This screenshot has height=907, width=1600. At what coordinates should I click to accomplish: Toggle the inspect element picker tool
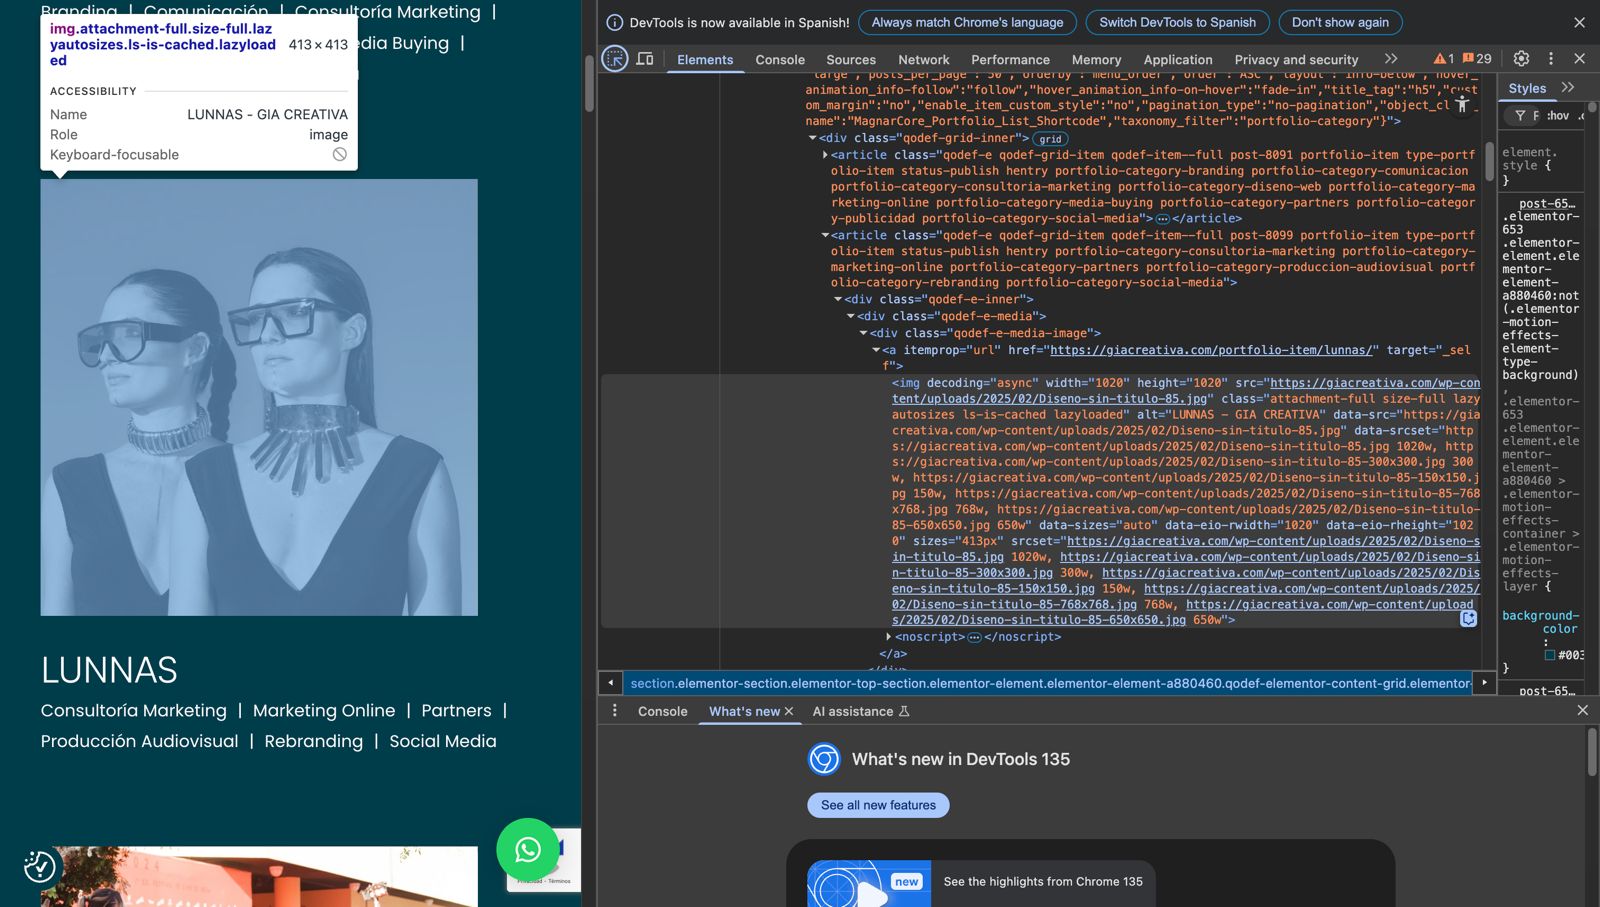click(615, 59)
